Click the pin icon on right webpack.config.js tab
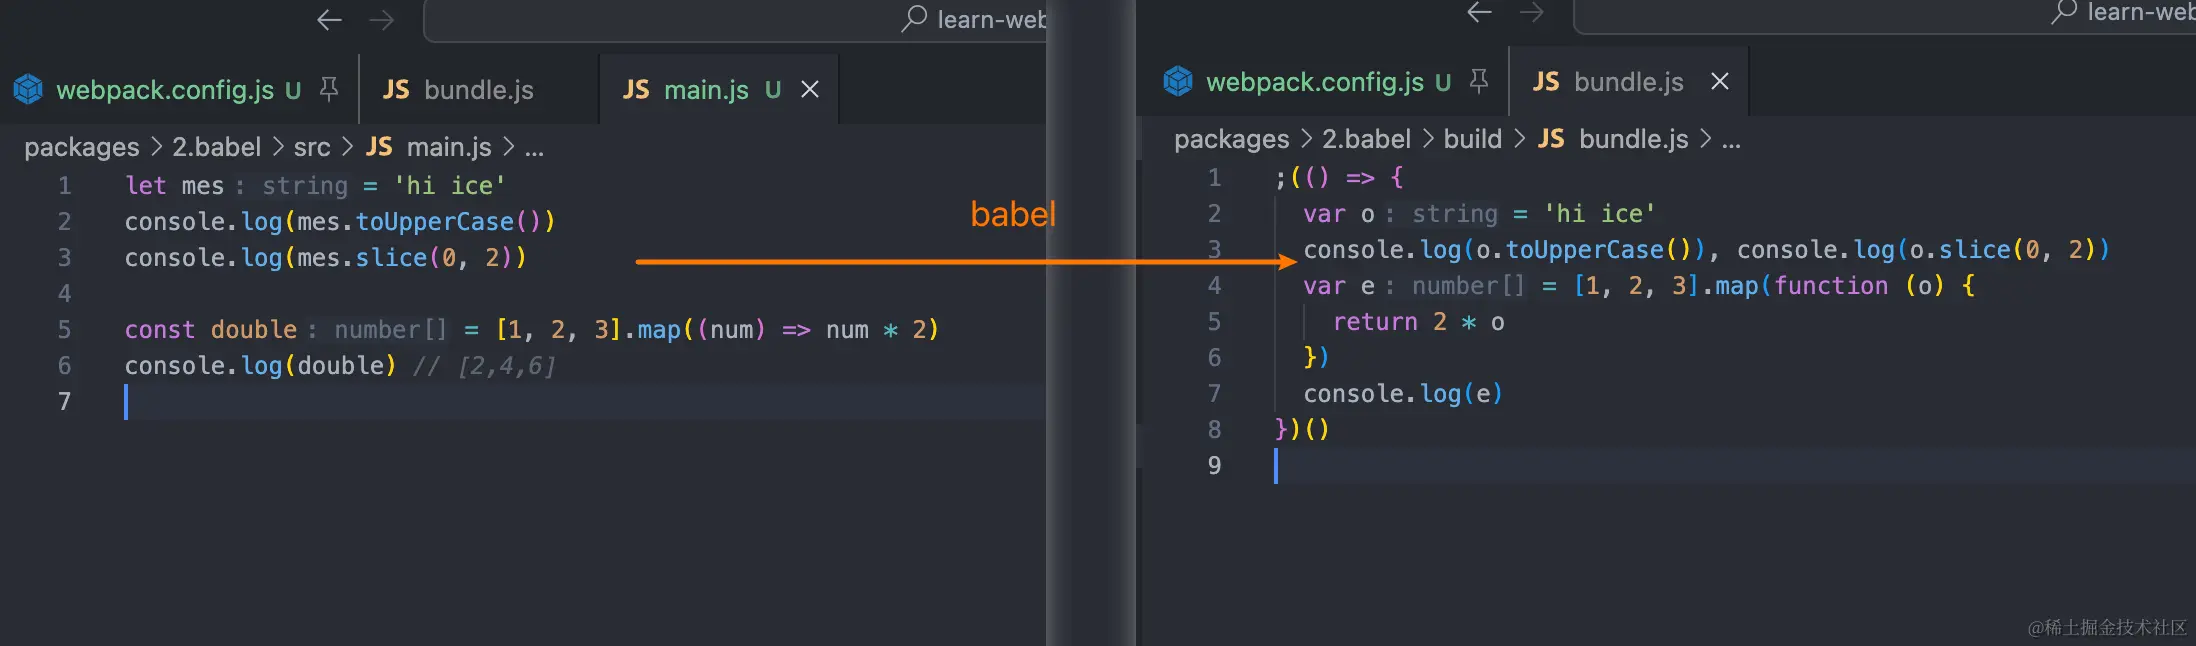 pyautogui.click(x=1479, y=81)
